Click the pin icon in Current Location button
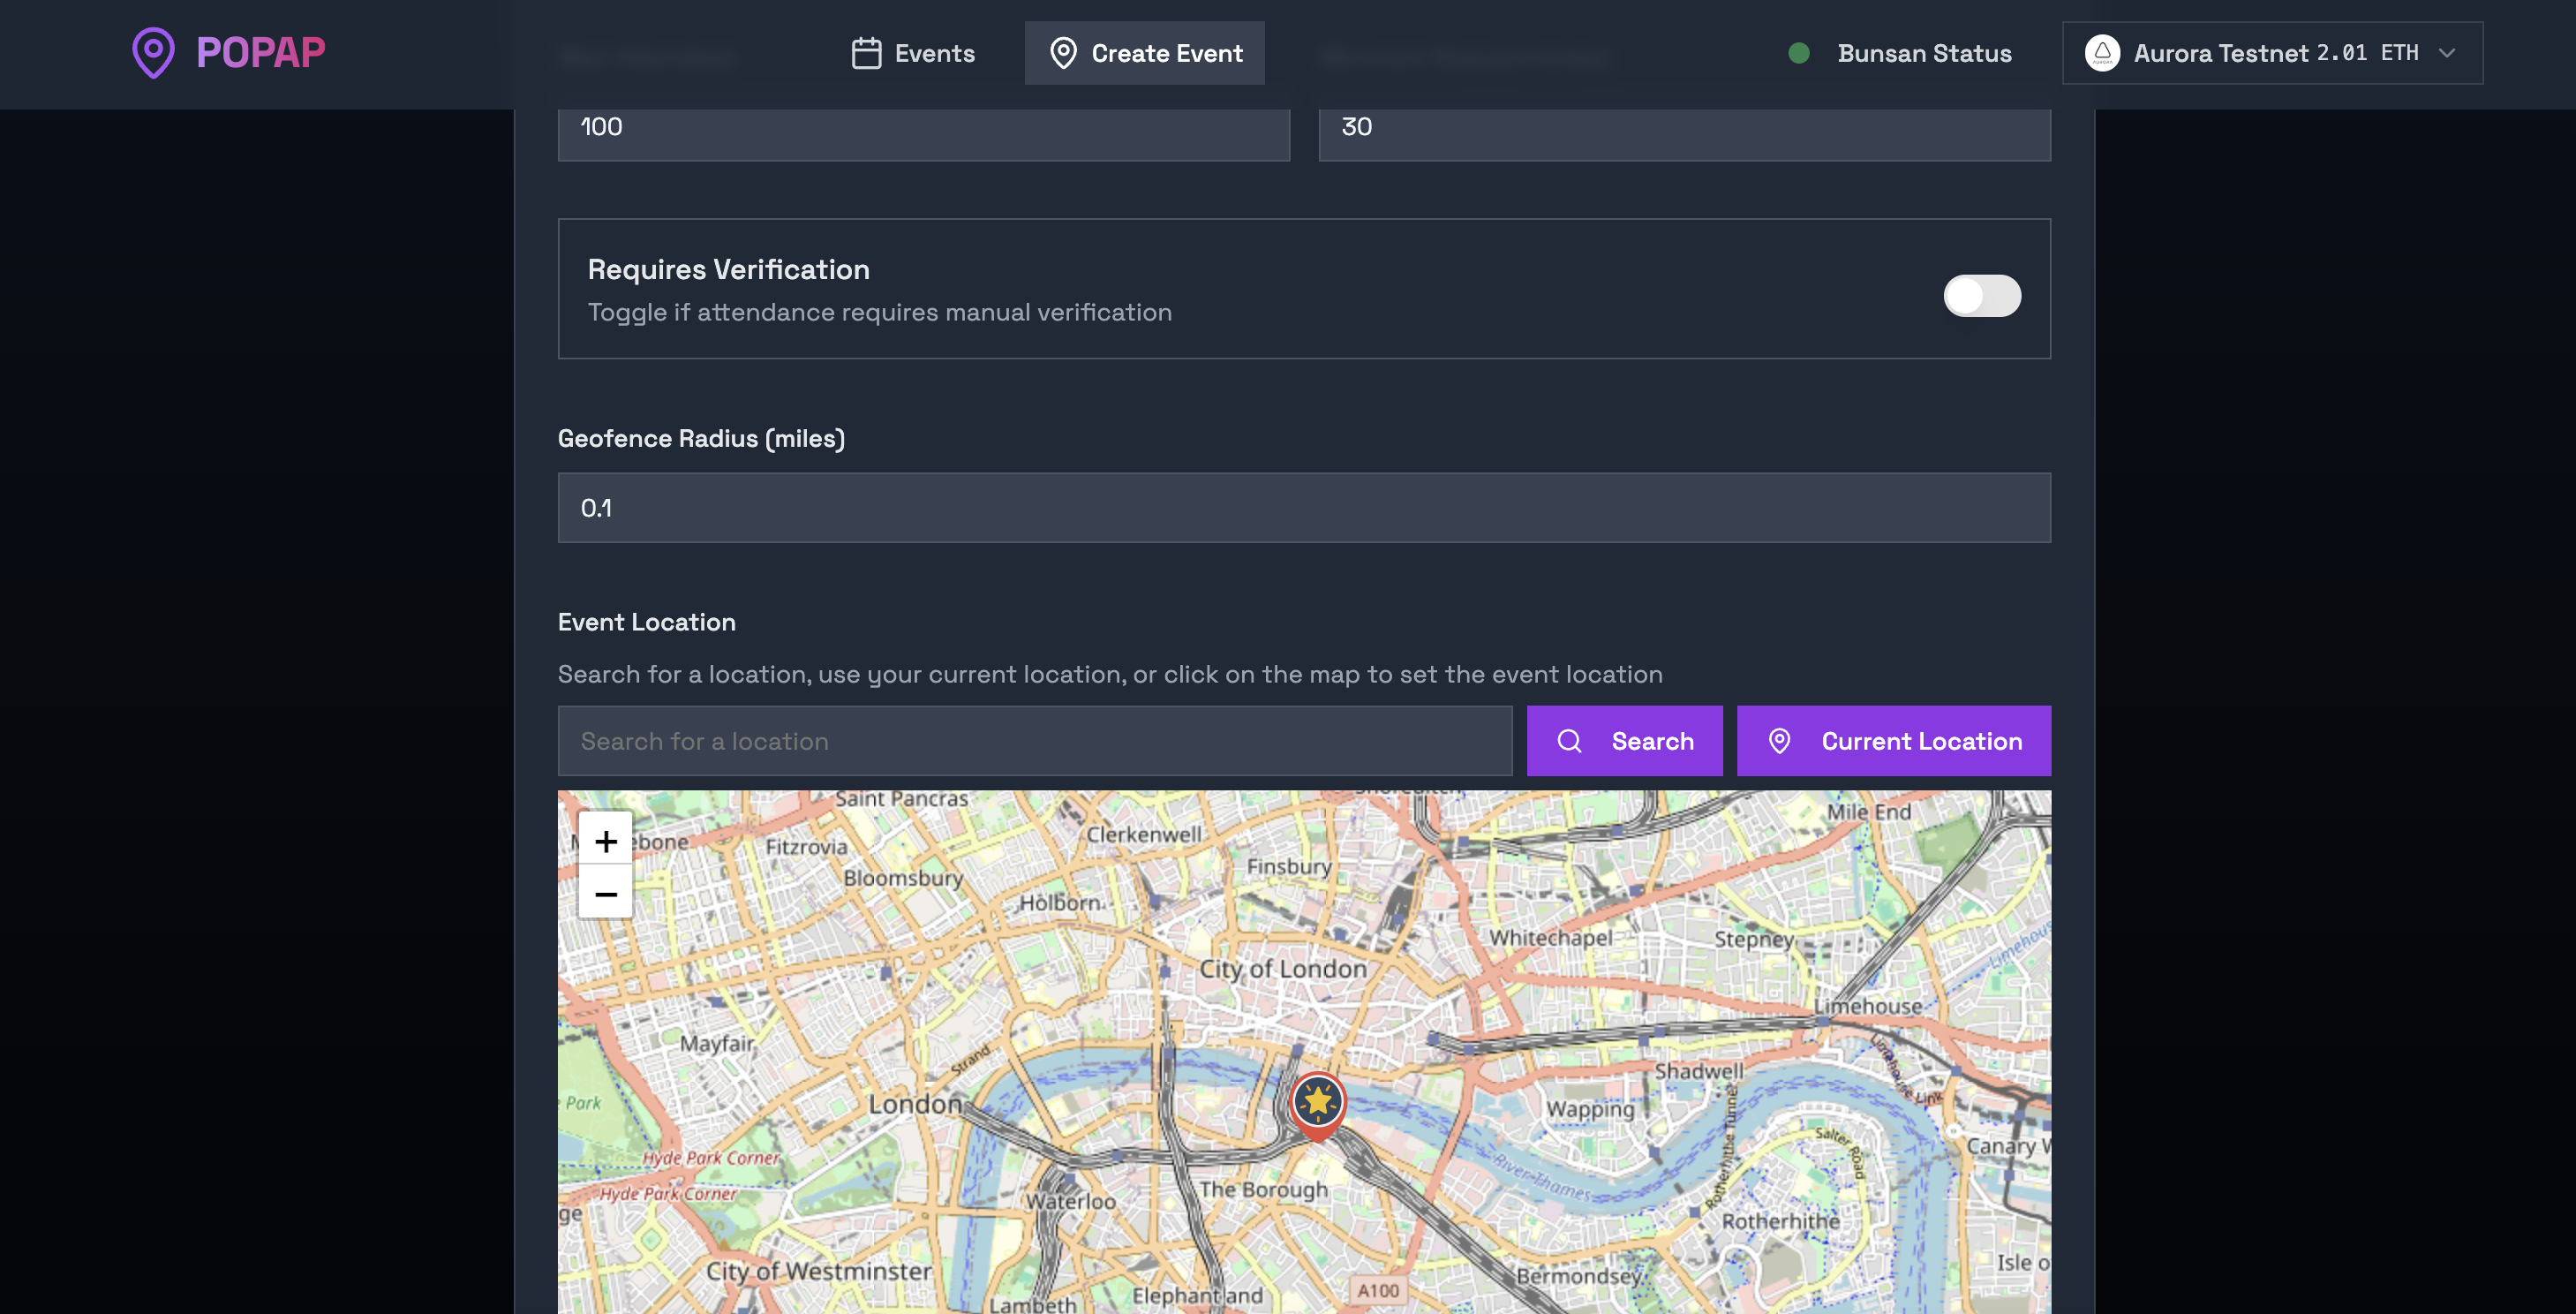 pos(1779,741)
